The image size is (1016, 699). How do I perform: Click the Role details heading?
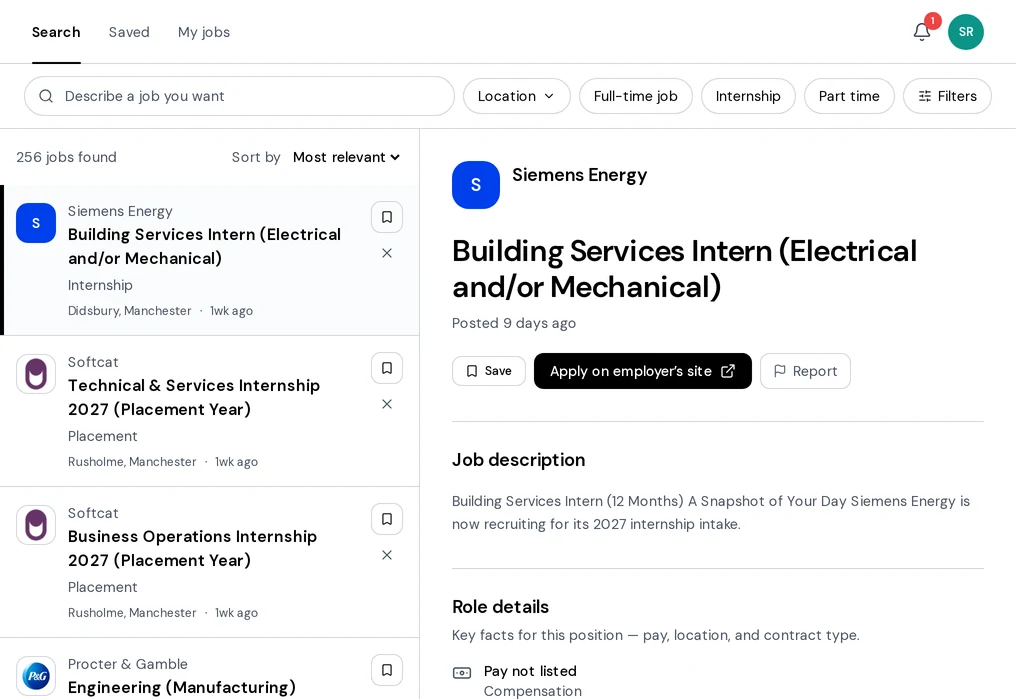click(500, 607)
